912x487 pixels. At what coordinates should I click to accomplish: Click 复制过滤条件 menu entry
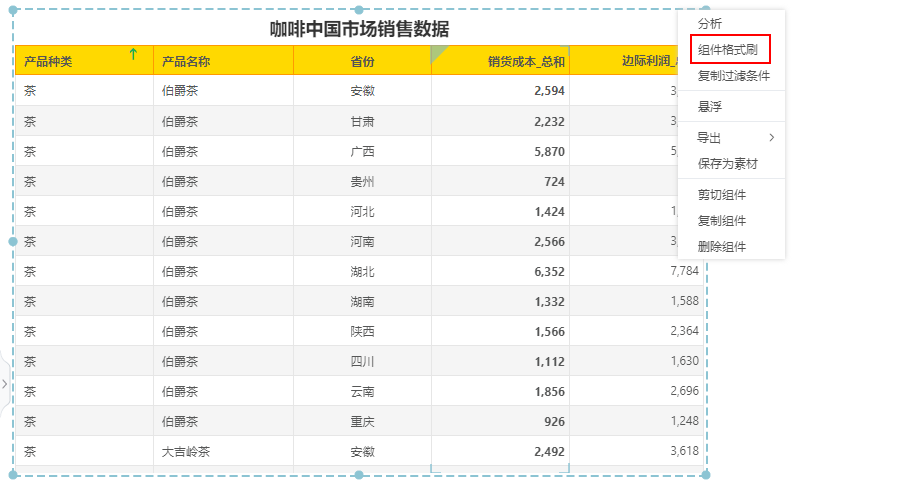pyautogui.click(x=733, y=76)
